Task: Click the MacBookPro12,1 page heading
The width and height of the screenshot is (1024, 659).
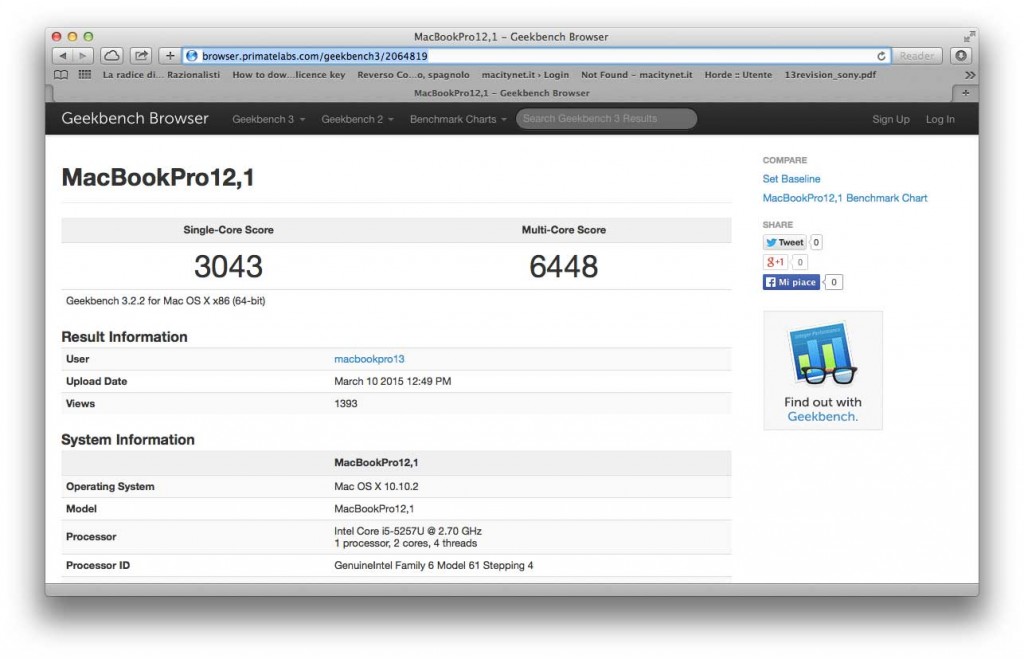Action: 157,178
